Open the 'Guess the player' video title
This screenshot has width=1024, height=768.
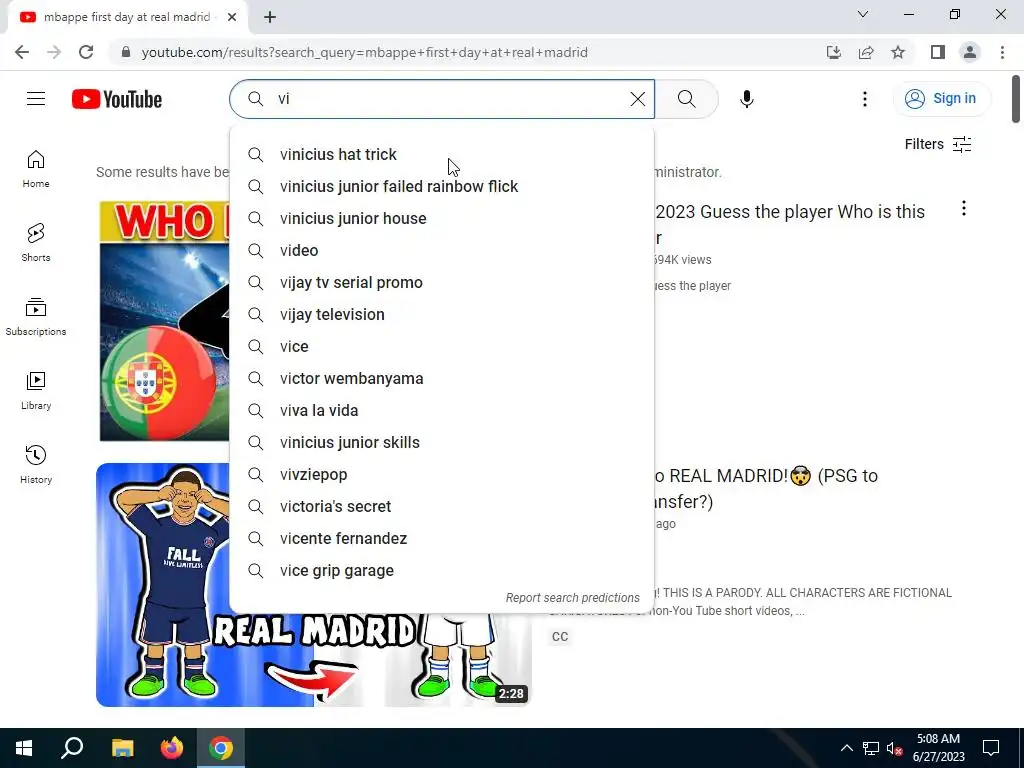[790, 224]
